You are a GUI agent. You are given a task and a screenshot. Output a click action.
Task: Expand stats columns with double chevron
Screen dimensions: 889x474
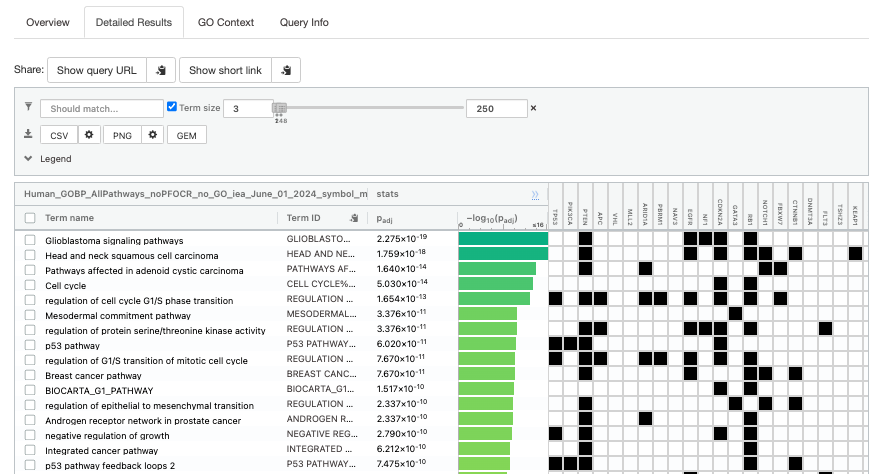click(x=535, y=194)
